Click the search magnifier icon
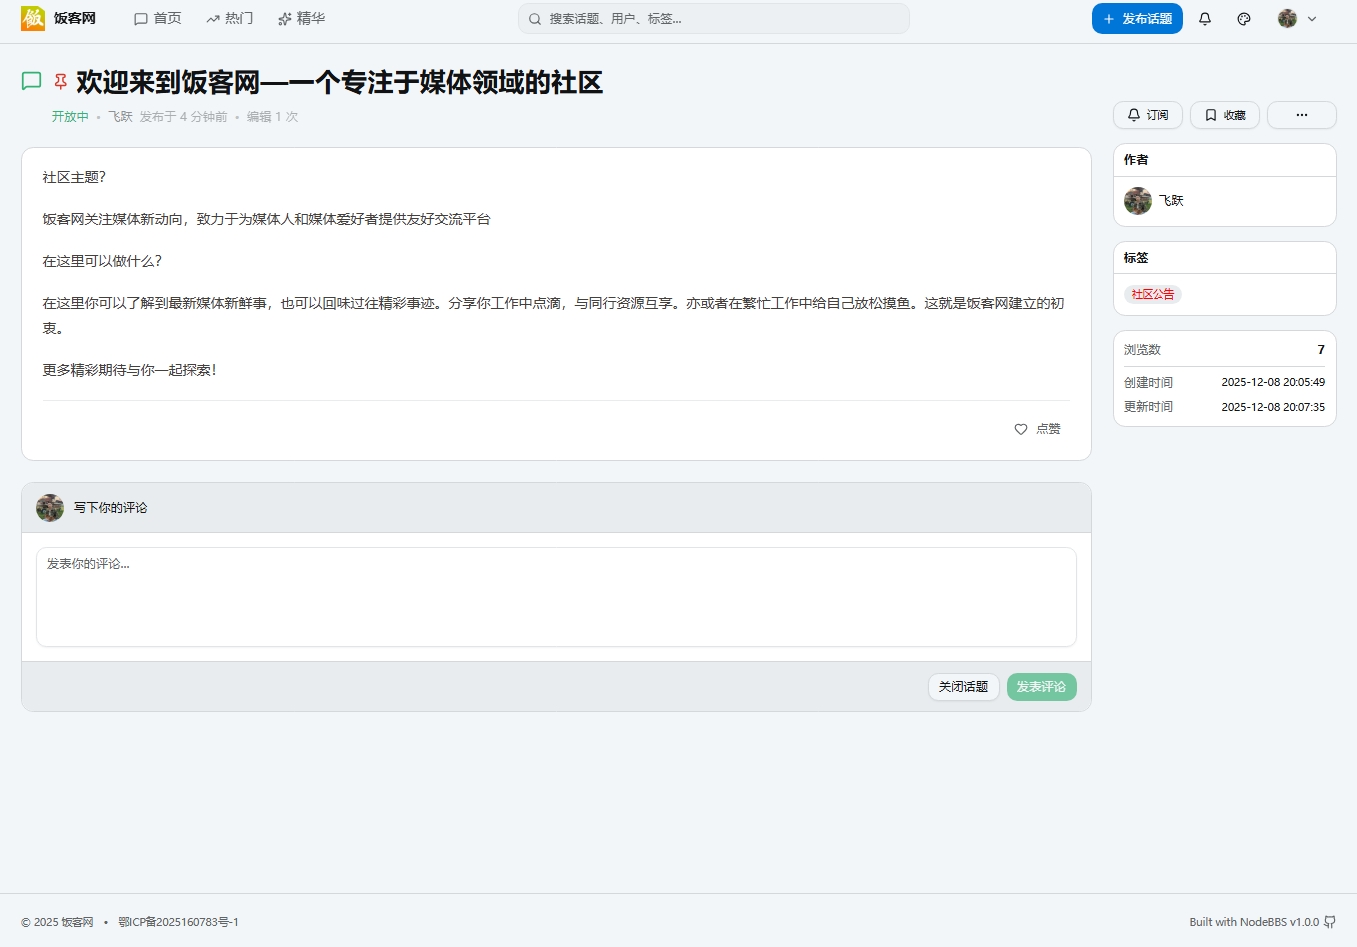The height and width of the screenshot is (947, 1357). [x=535, y=19]
